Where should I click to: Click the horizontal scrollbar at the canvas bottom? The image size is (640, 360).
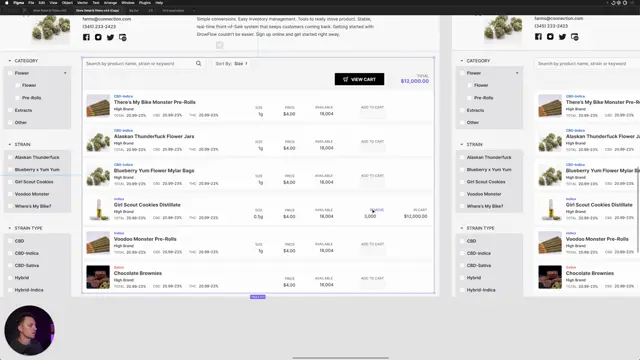pos(341,358)
